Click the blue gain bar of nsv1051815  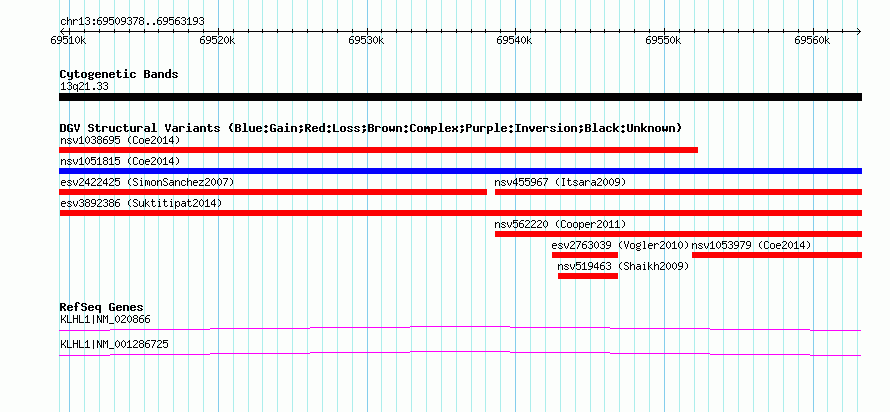460,171
